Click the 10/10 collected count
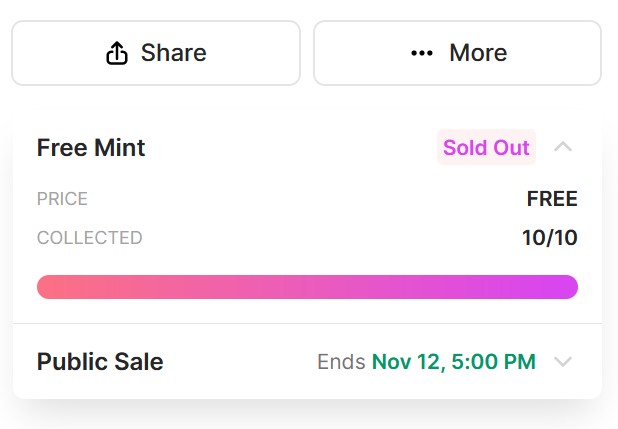The height and width of the screenshot is (429, 618). click(x=550, y=238)
